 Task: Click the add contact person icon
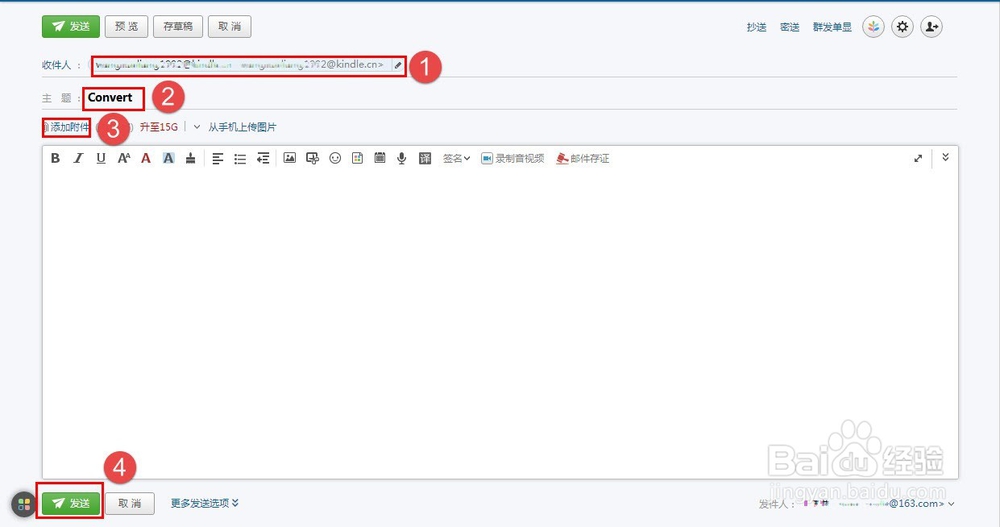click(x=932, y=27)
